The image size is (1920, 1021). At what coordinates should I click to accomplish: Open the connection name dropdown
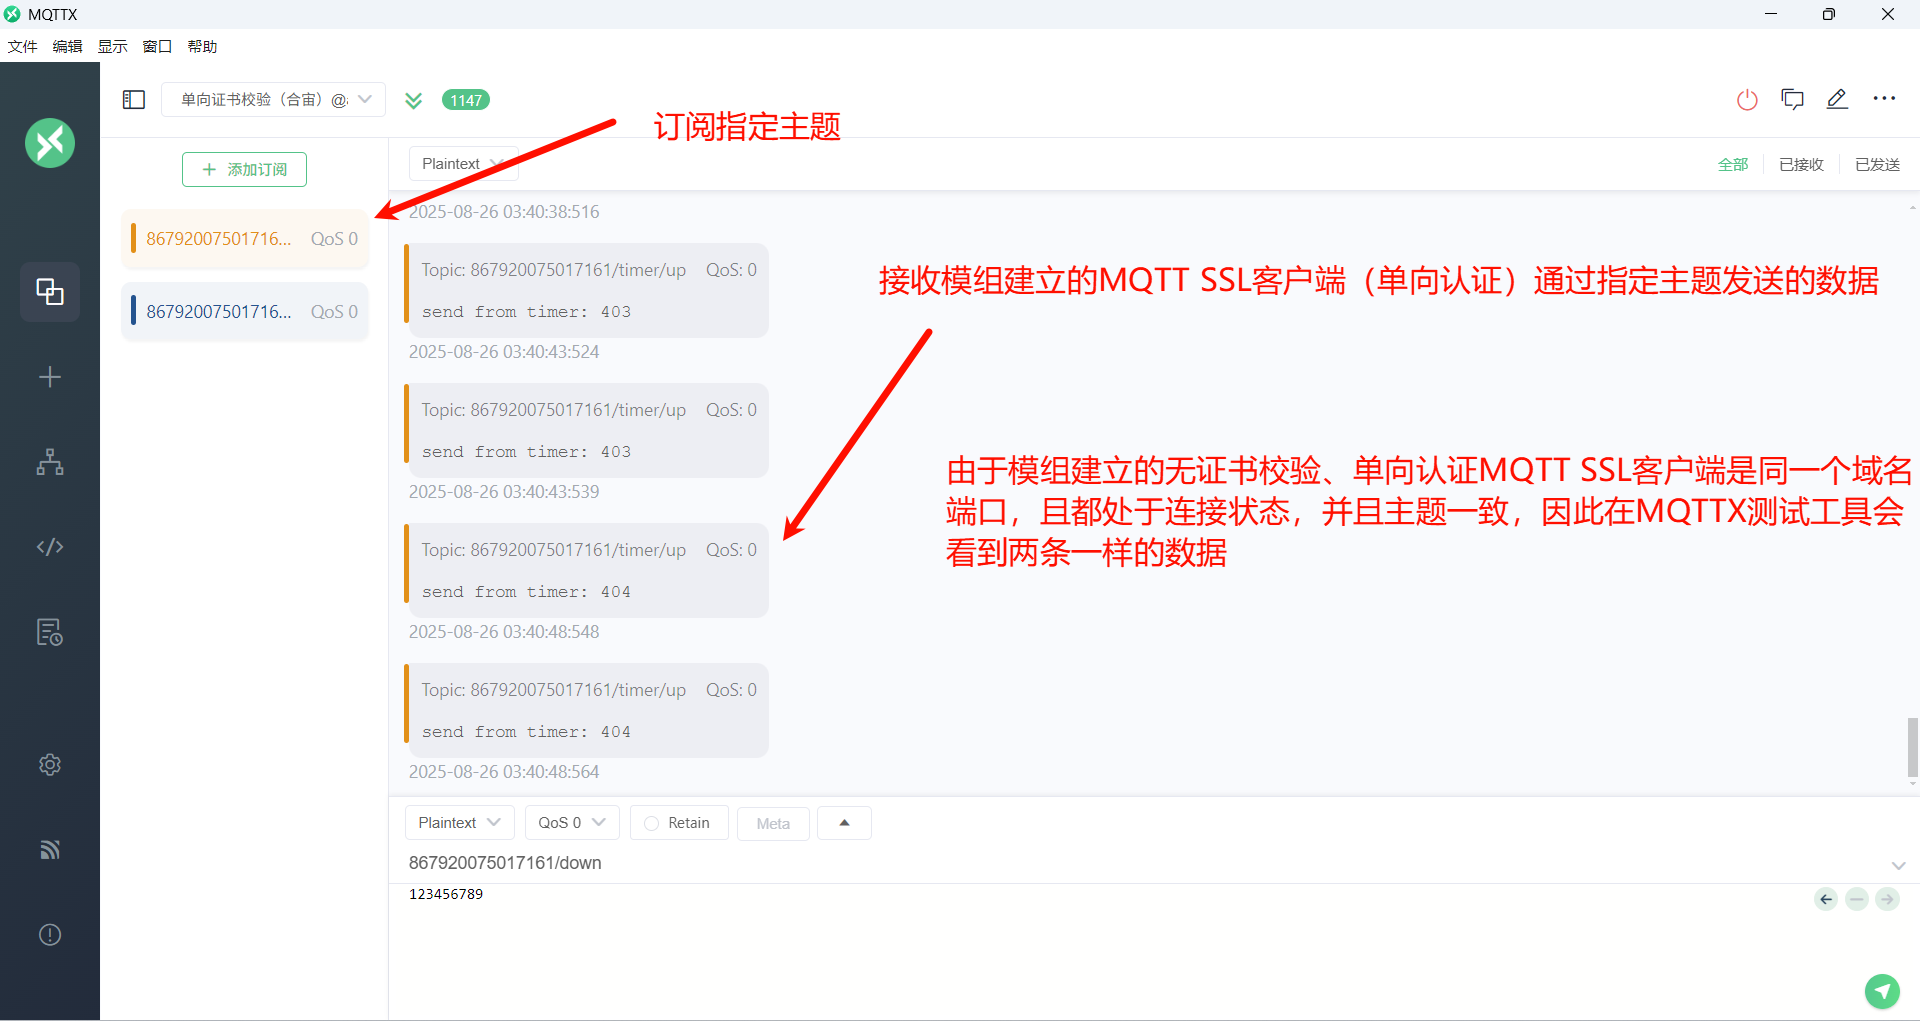(273, 99)
